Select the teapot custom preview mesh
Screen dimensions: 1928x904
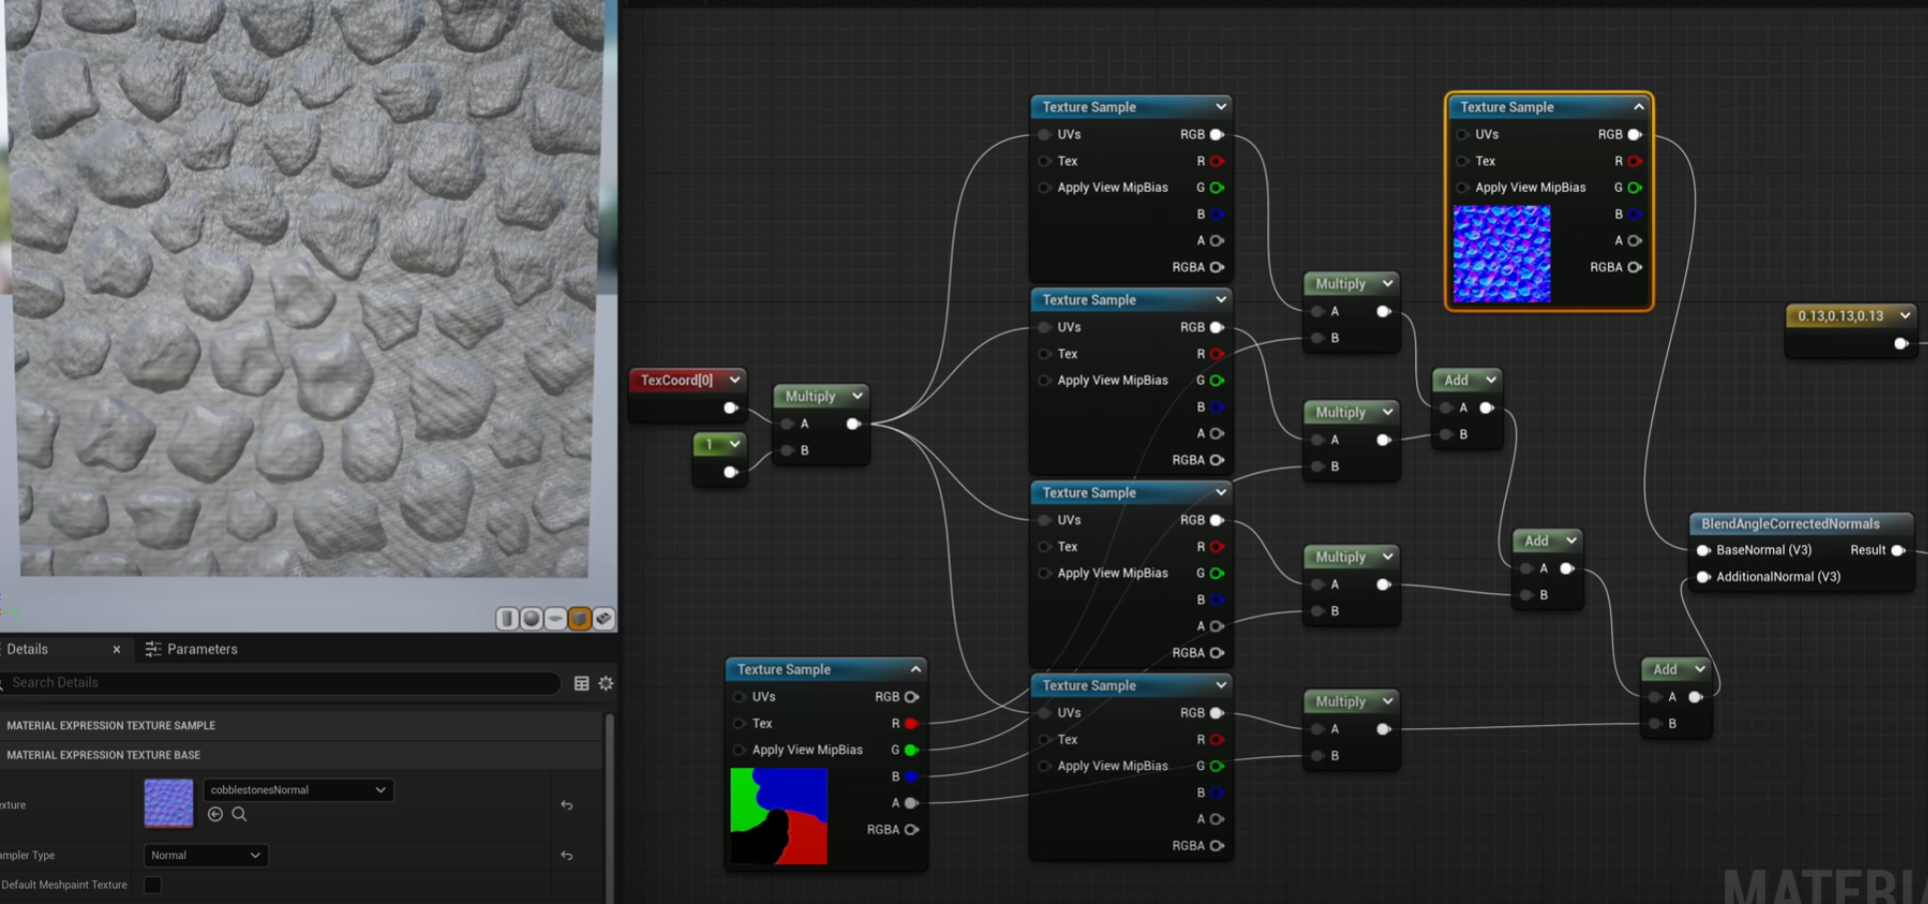point(603,618)
